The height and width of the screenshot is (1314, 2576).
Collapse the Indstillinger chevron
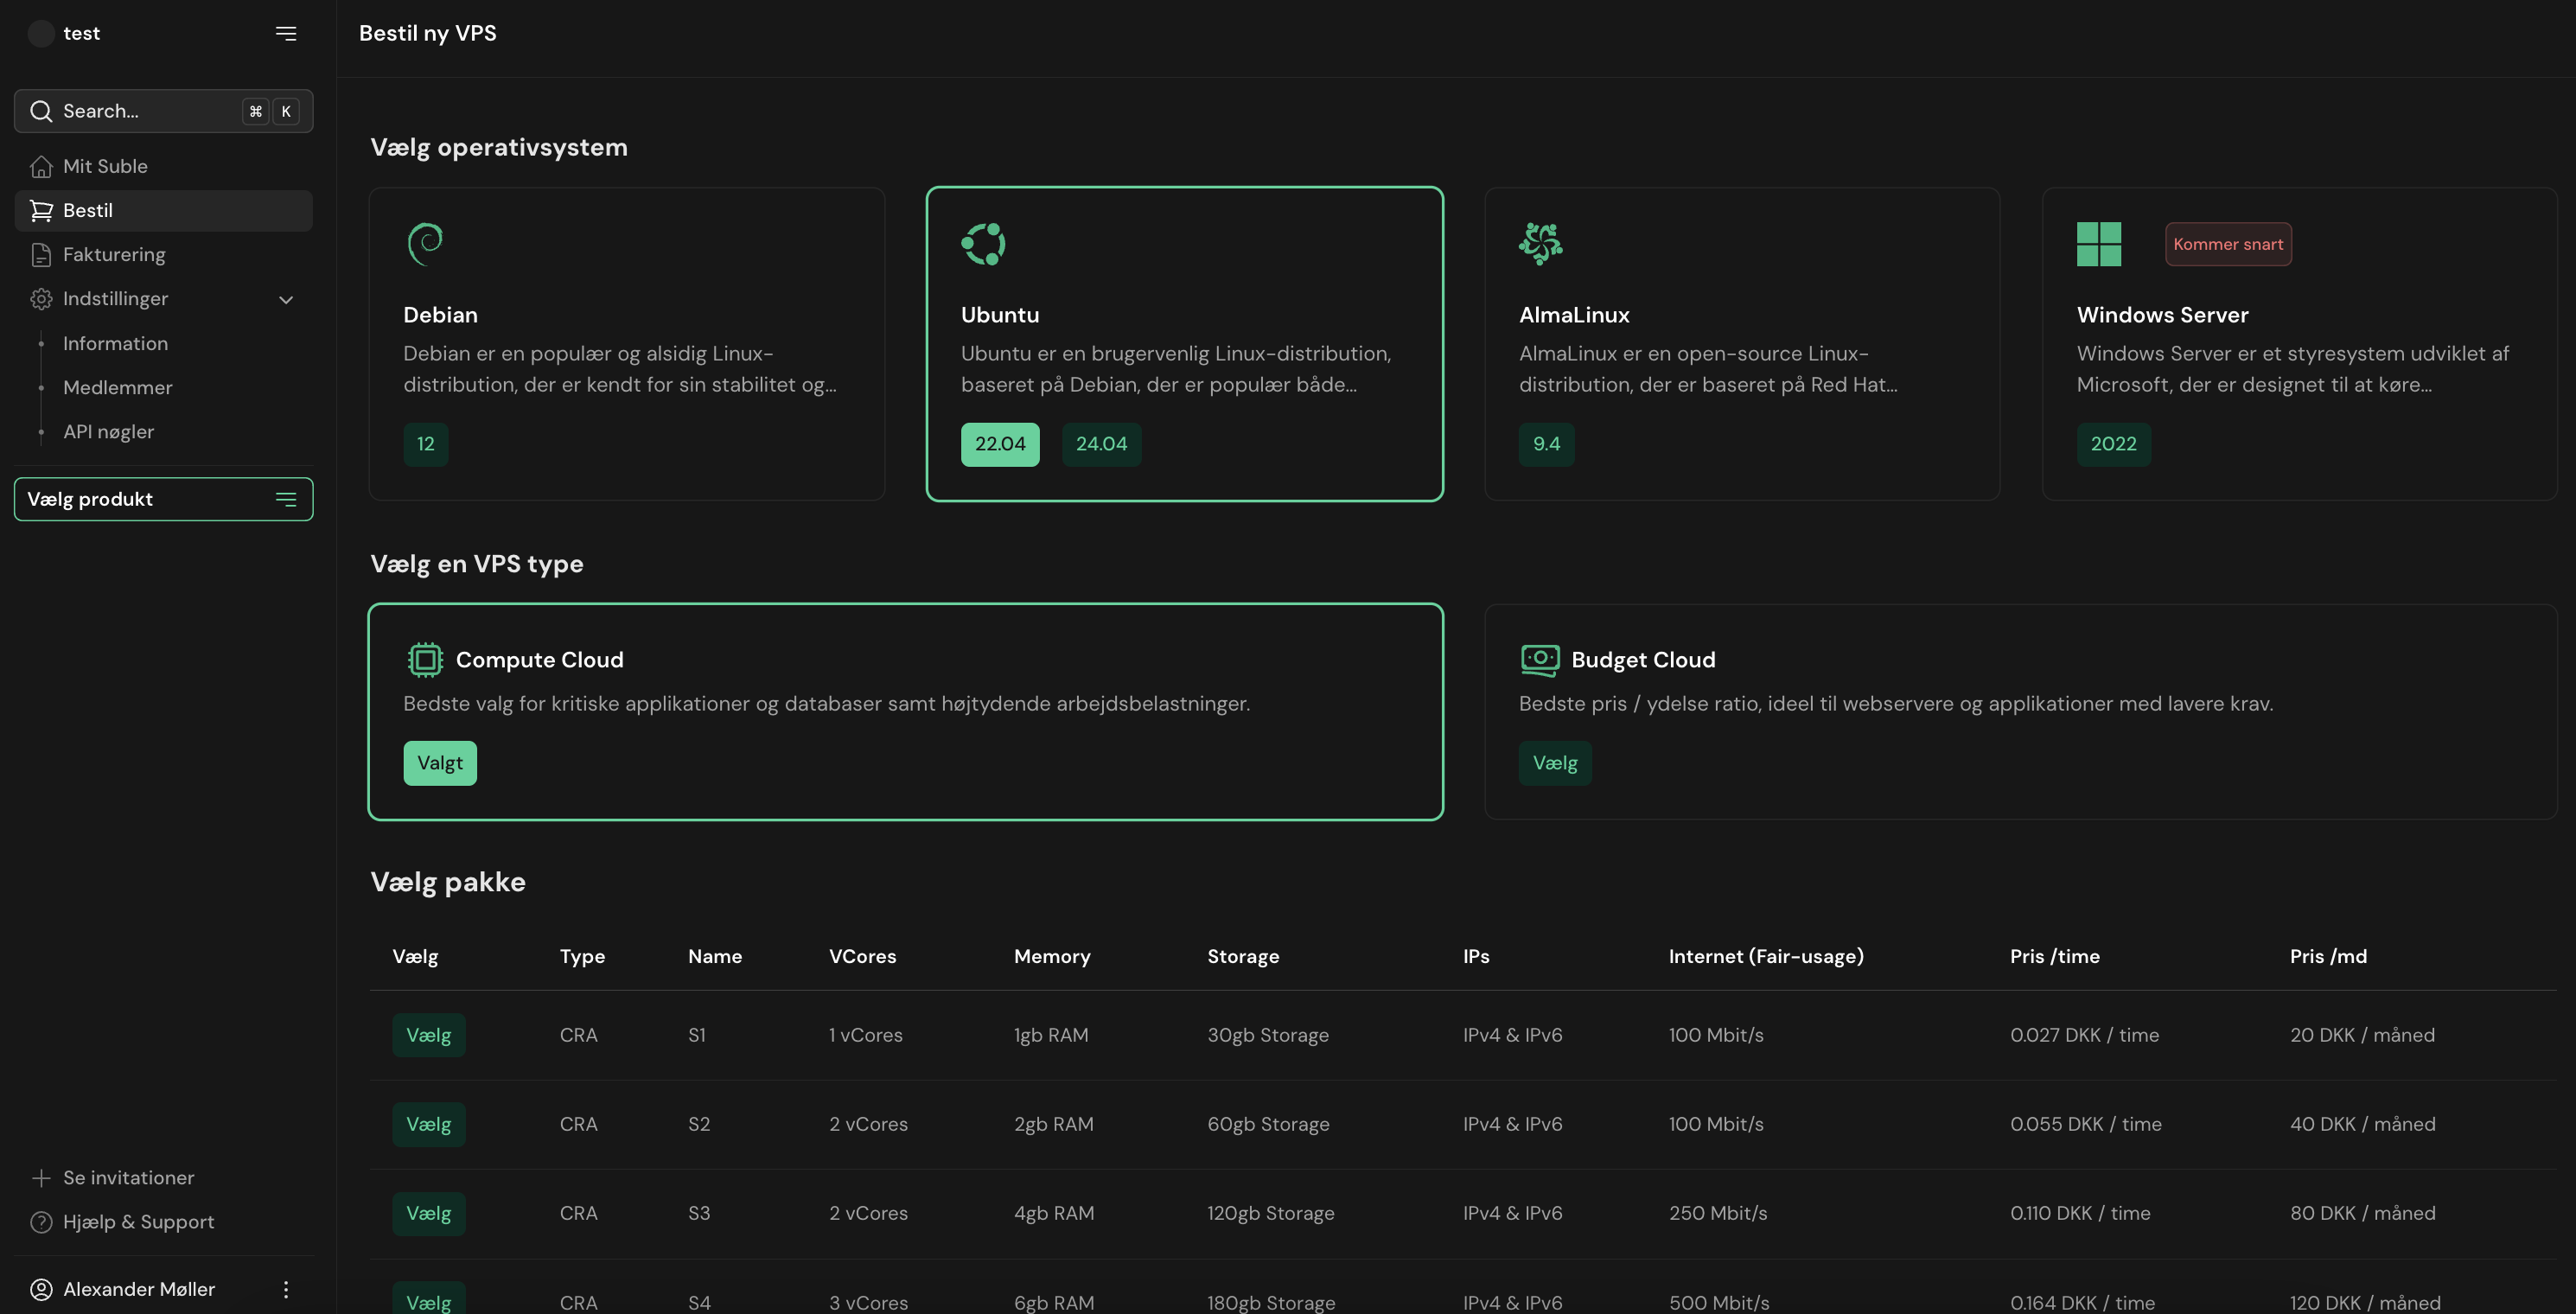click(x=286, y=299)
